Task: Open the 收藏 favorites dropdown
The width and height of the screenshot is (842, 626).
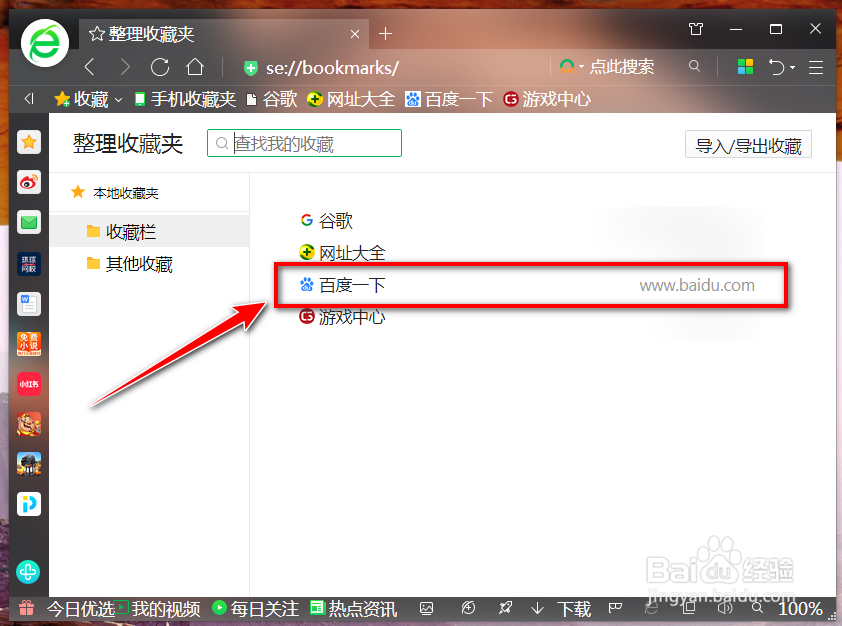Action: tap(89, 99)
